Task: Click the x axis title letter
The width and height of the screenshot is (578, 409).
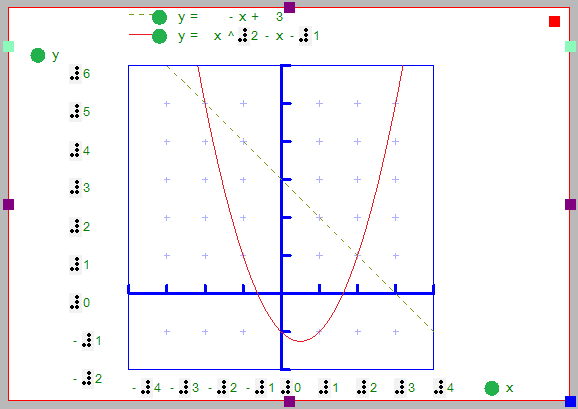Action: [509, 388]
